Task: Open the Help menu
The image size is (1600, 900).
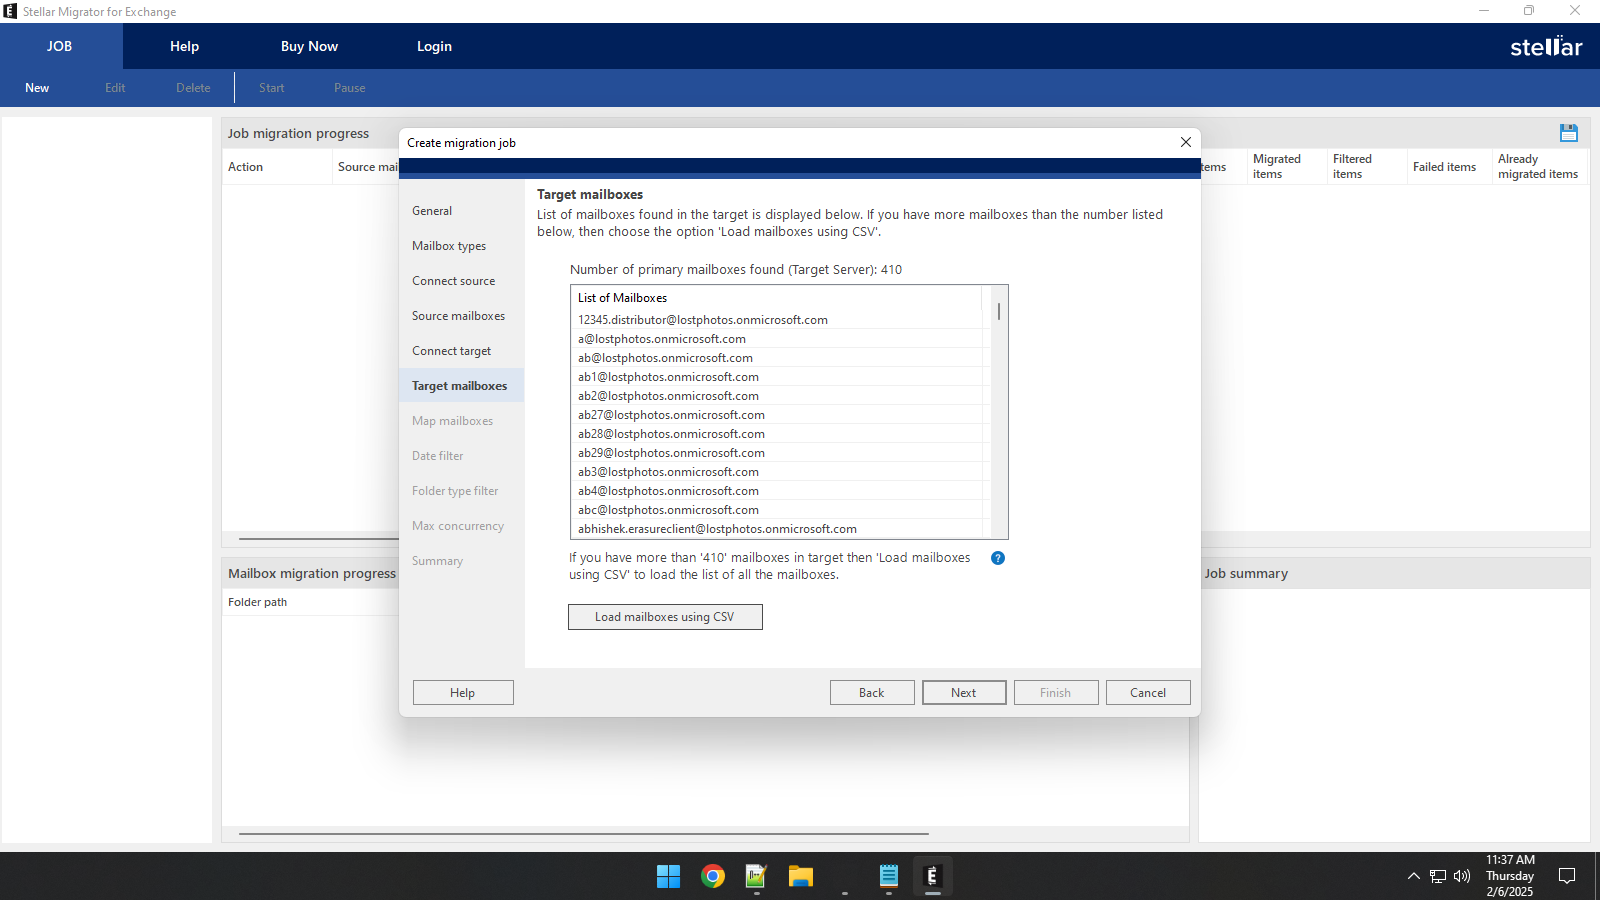Action: (x=184, y=46)
